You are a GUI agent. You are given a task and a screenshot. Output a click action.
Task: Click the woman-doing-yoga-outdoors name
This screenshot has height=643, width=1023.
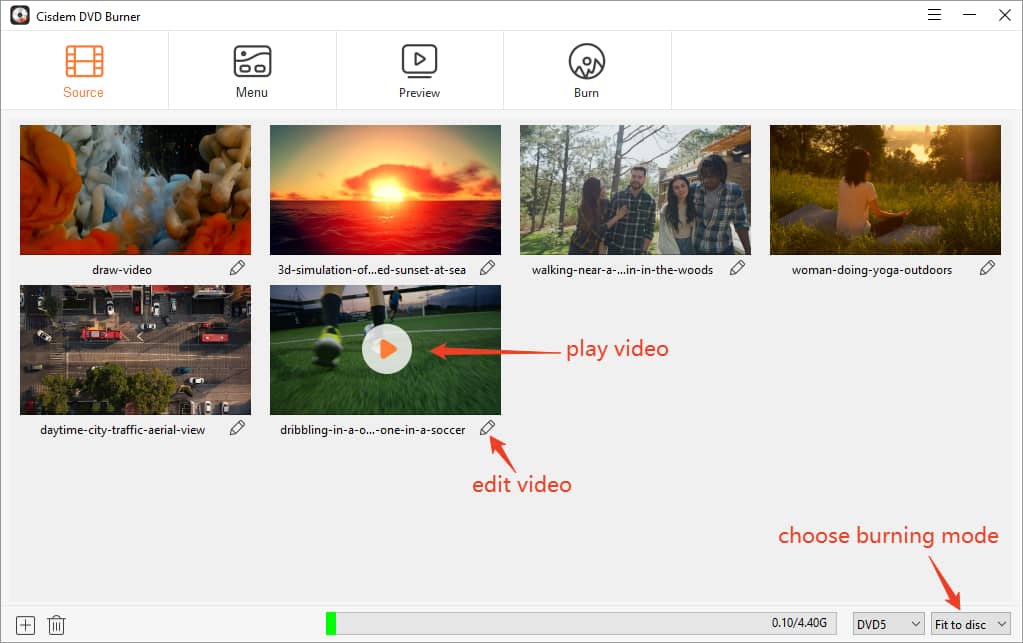872,270
